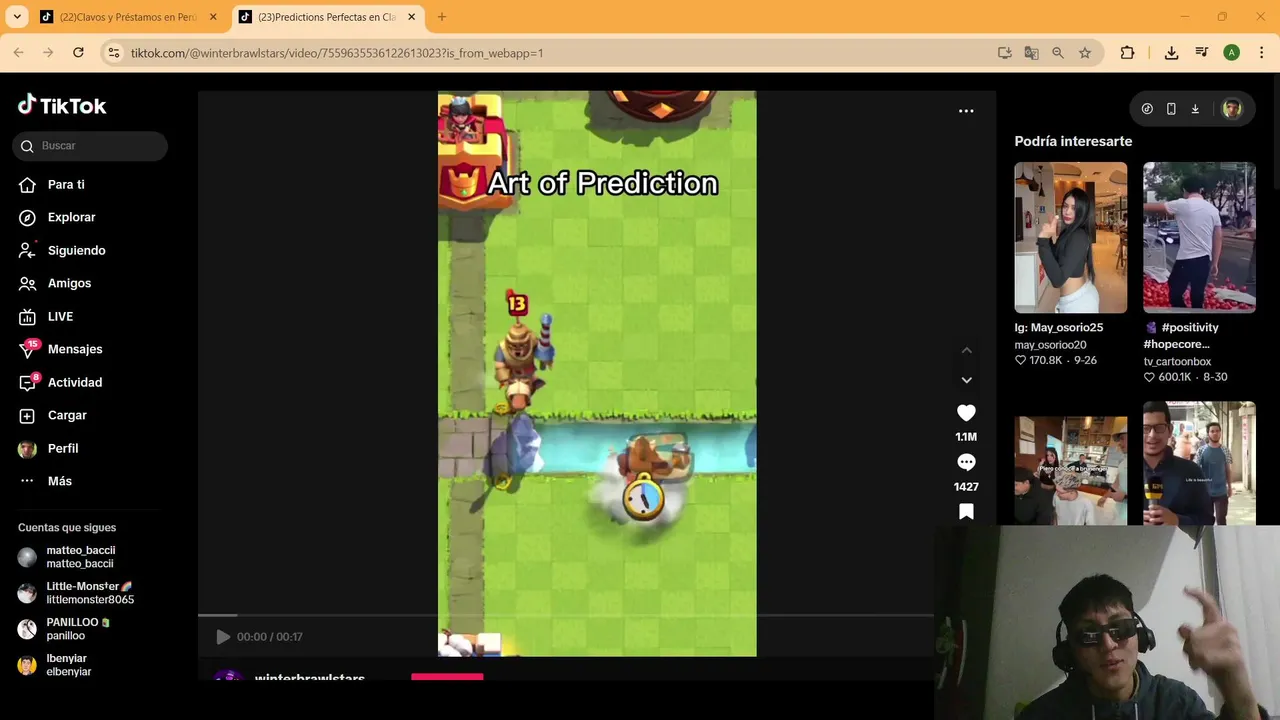Open Chrome profile A avatar
Viewport: 1280px width, 720px height.
coord(1231,53)
